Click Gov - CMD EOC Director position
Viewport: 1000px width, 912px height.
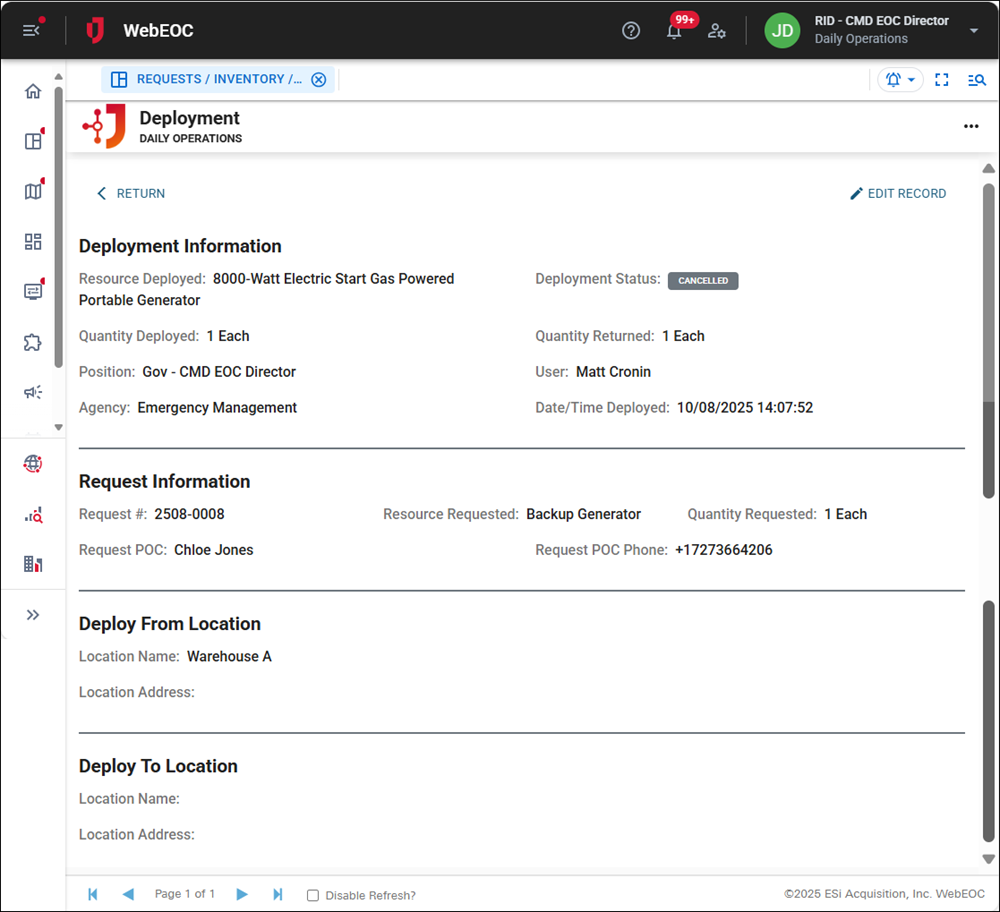(219, 372)
